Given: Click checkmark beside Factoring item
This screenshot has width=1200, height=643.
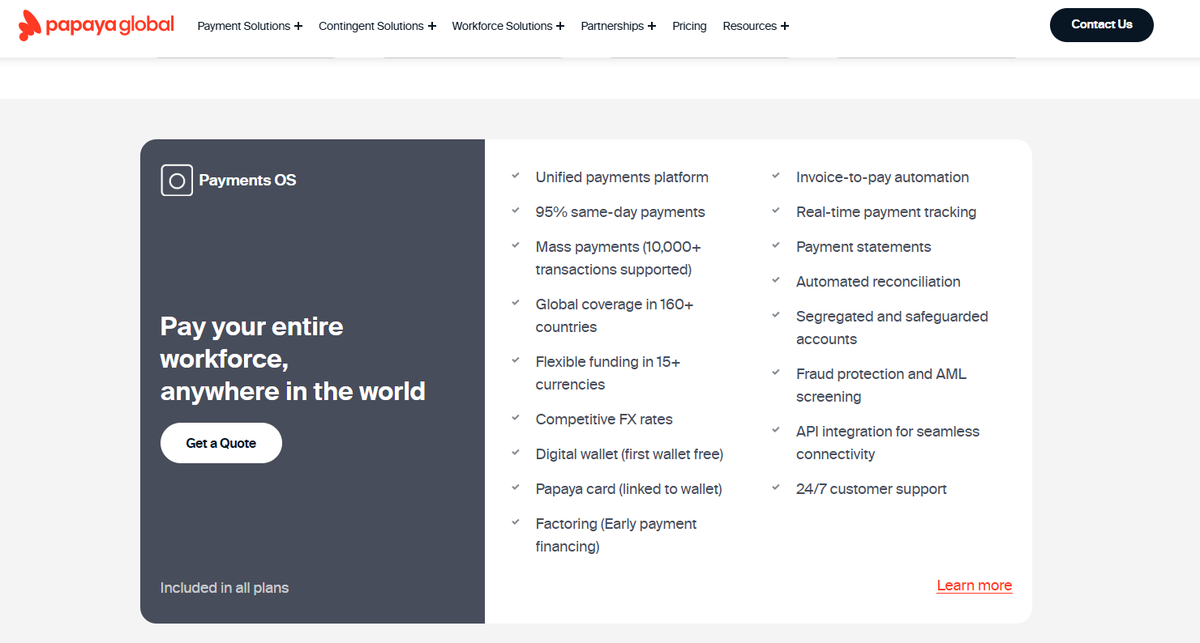Looking at the screenshot, I should tap(515, 522).
